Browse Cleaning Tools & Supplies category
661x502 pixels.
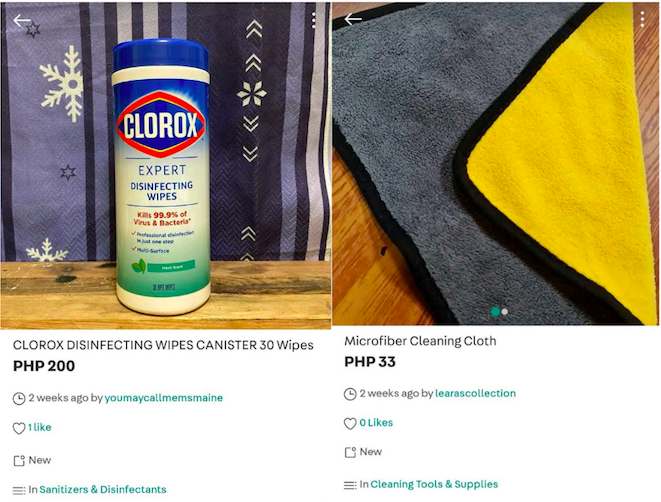[x=434, y=484]
